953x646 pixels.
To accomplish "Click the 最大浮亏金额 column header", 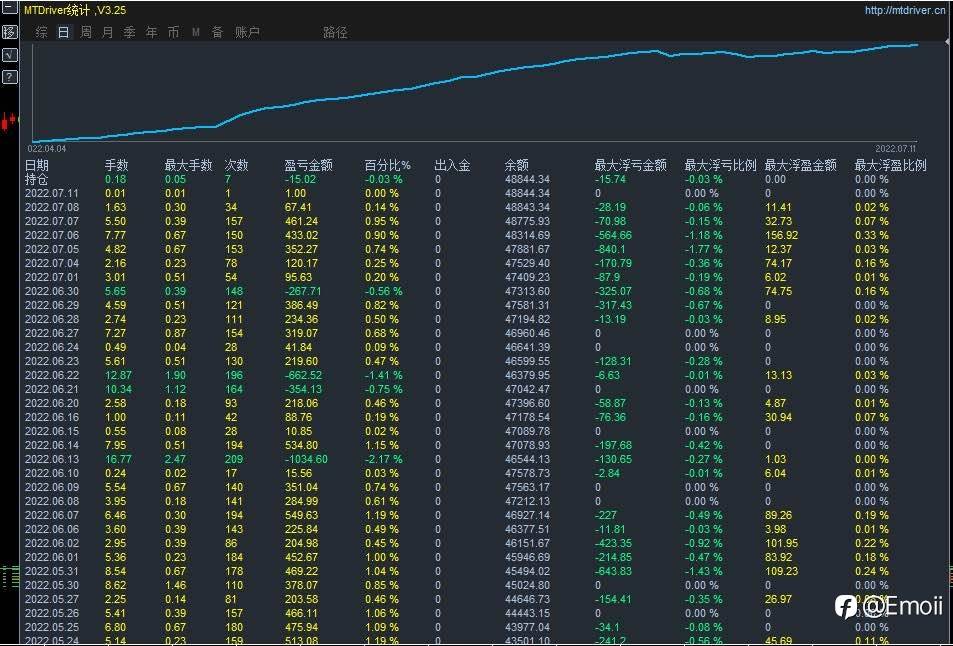I will (x=630, y=165).
